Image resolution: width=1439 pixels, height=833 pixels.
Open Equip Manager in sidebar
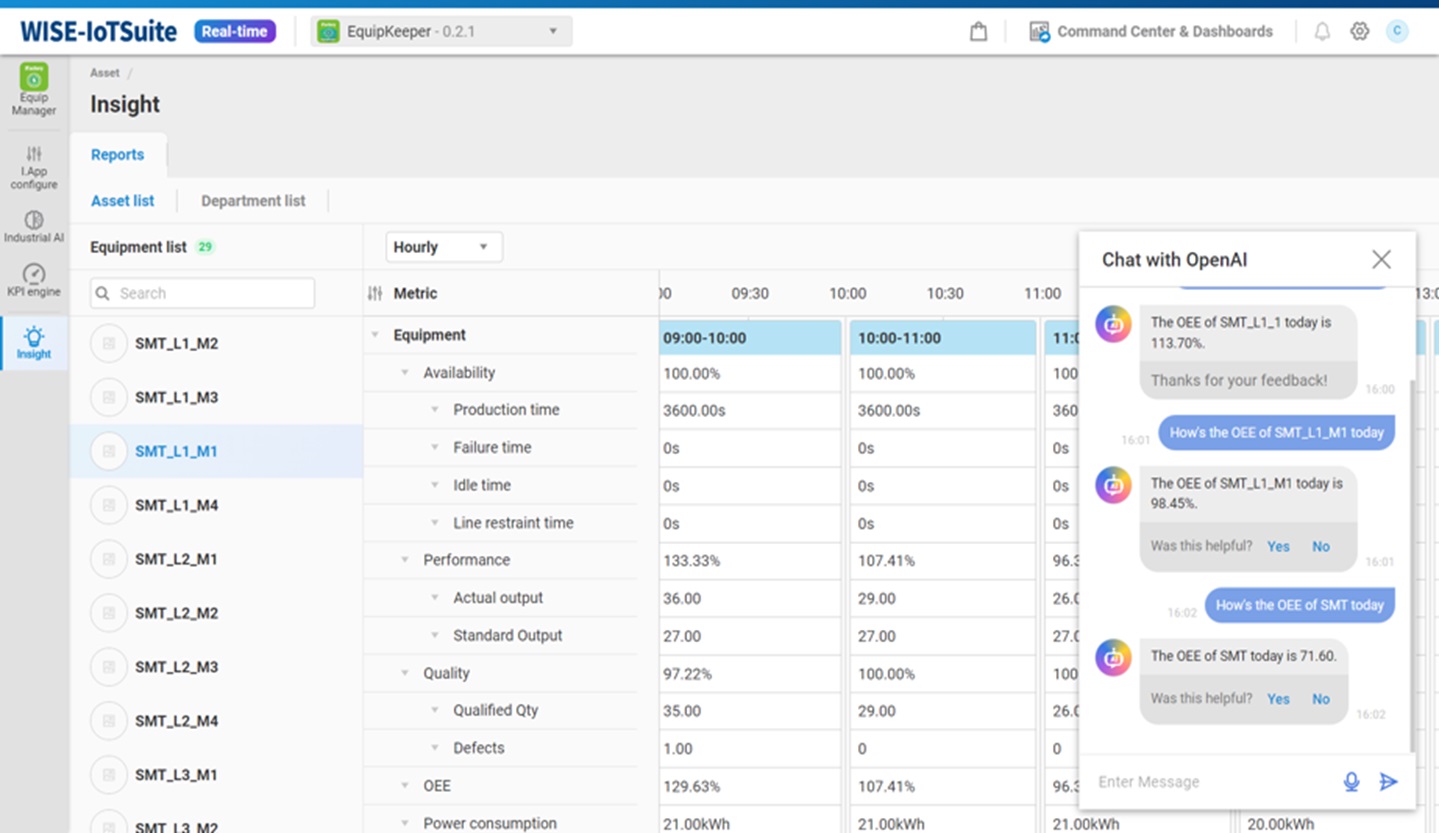coord(34,89)
